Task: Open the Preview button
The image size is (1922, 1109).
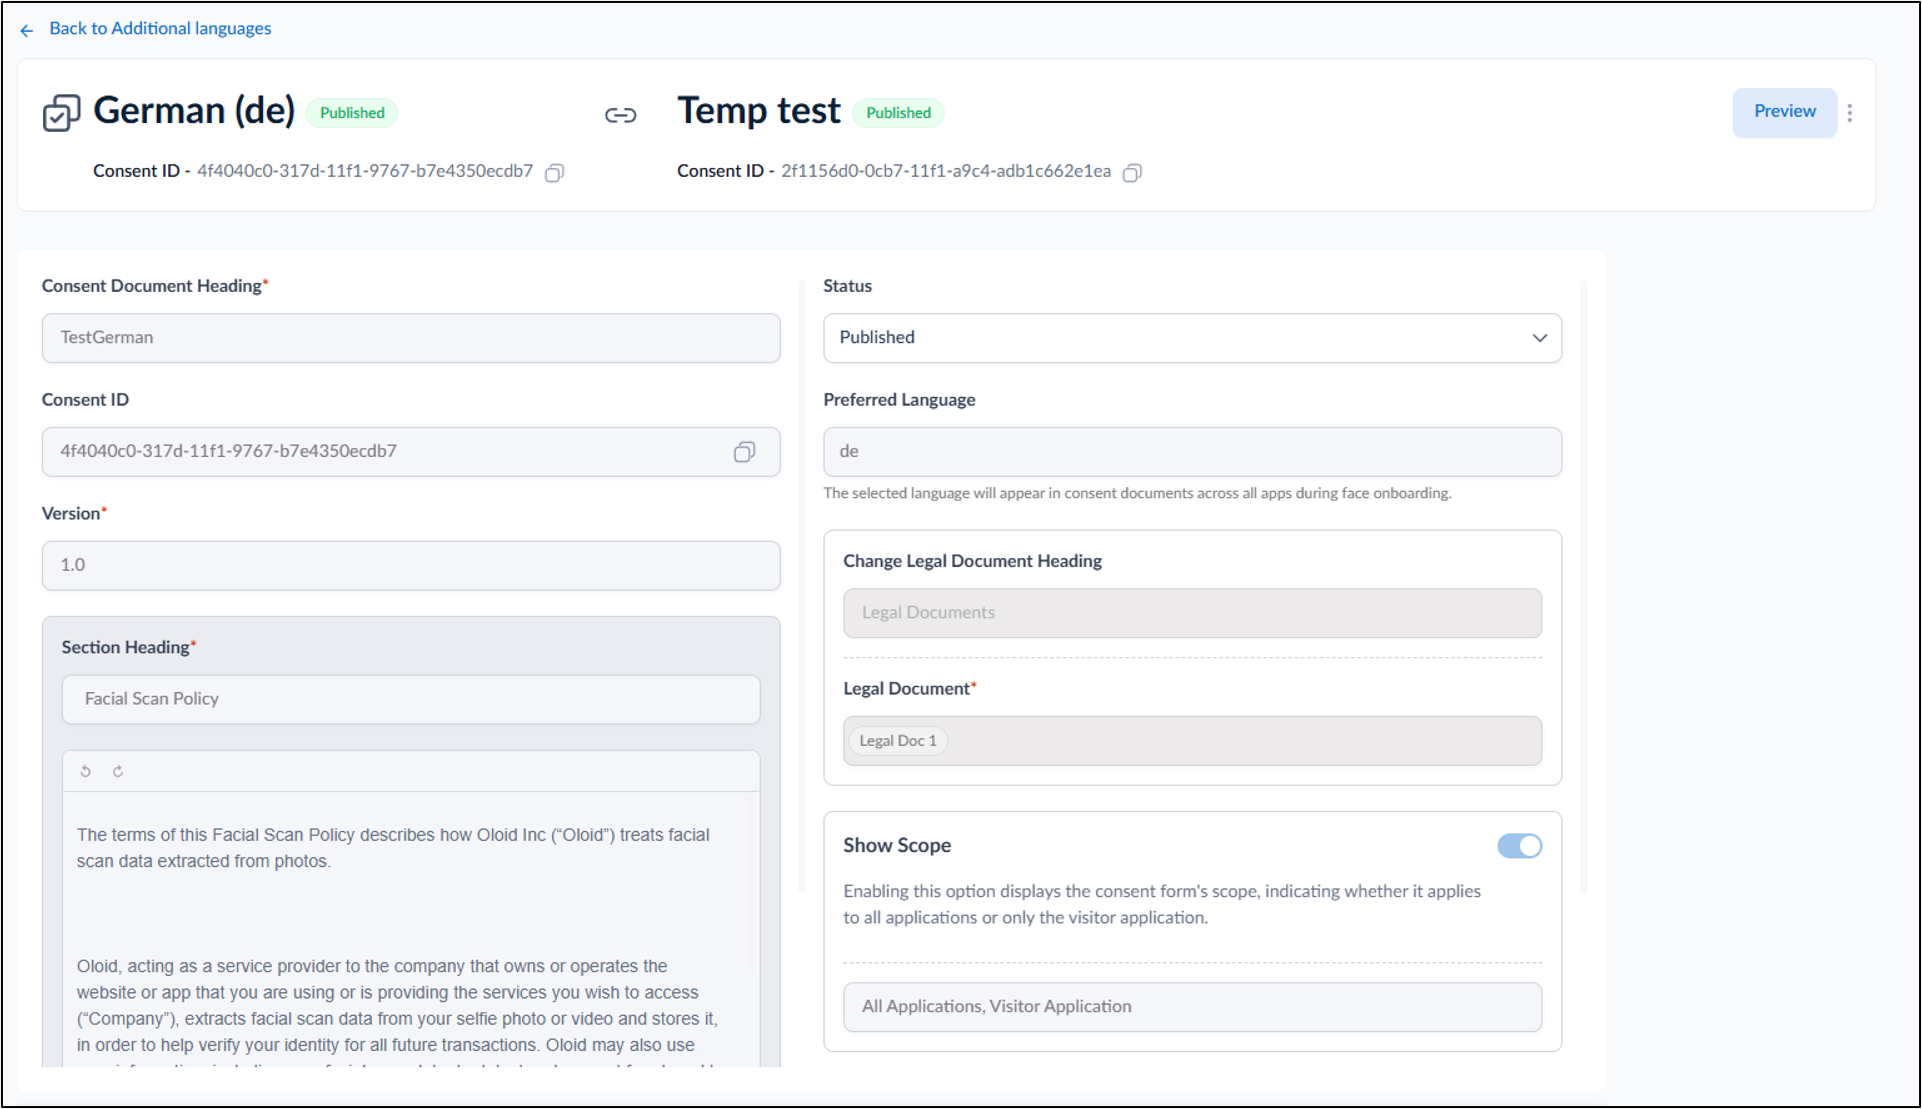Action: coord(1784,112)
